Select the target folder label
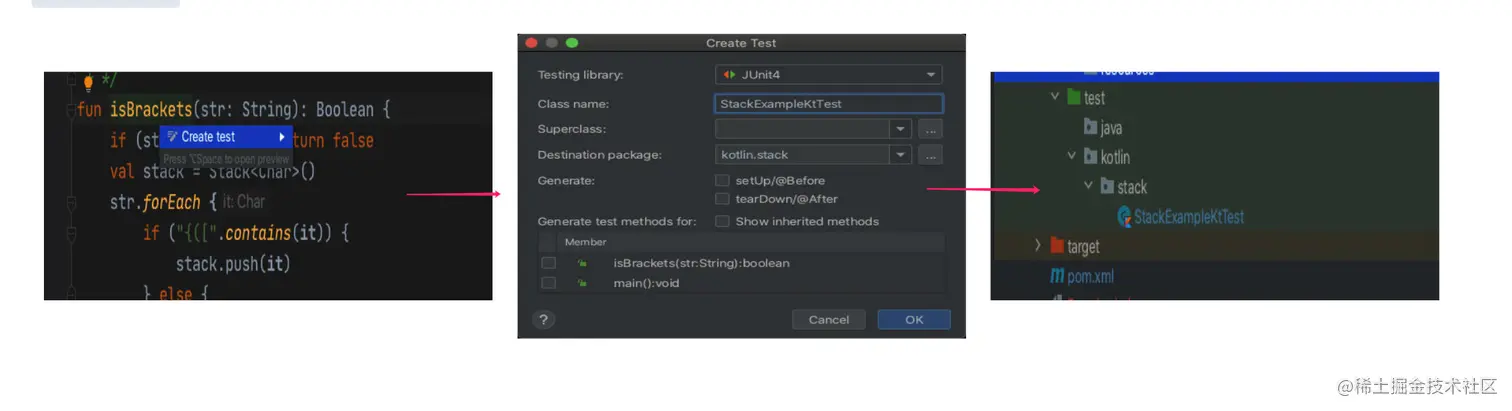This screenshot has width=1512, height=411. 1084,247
